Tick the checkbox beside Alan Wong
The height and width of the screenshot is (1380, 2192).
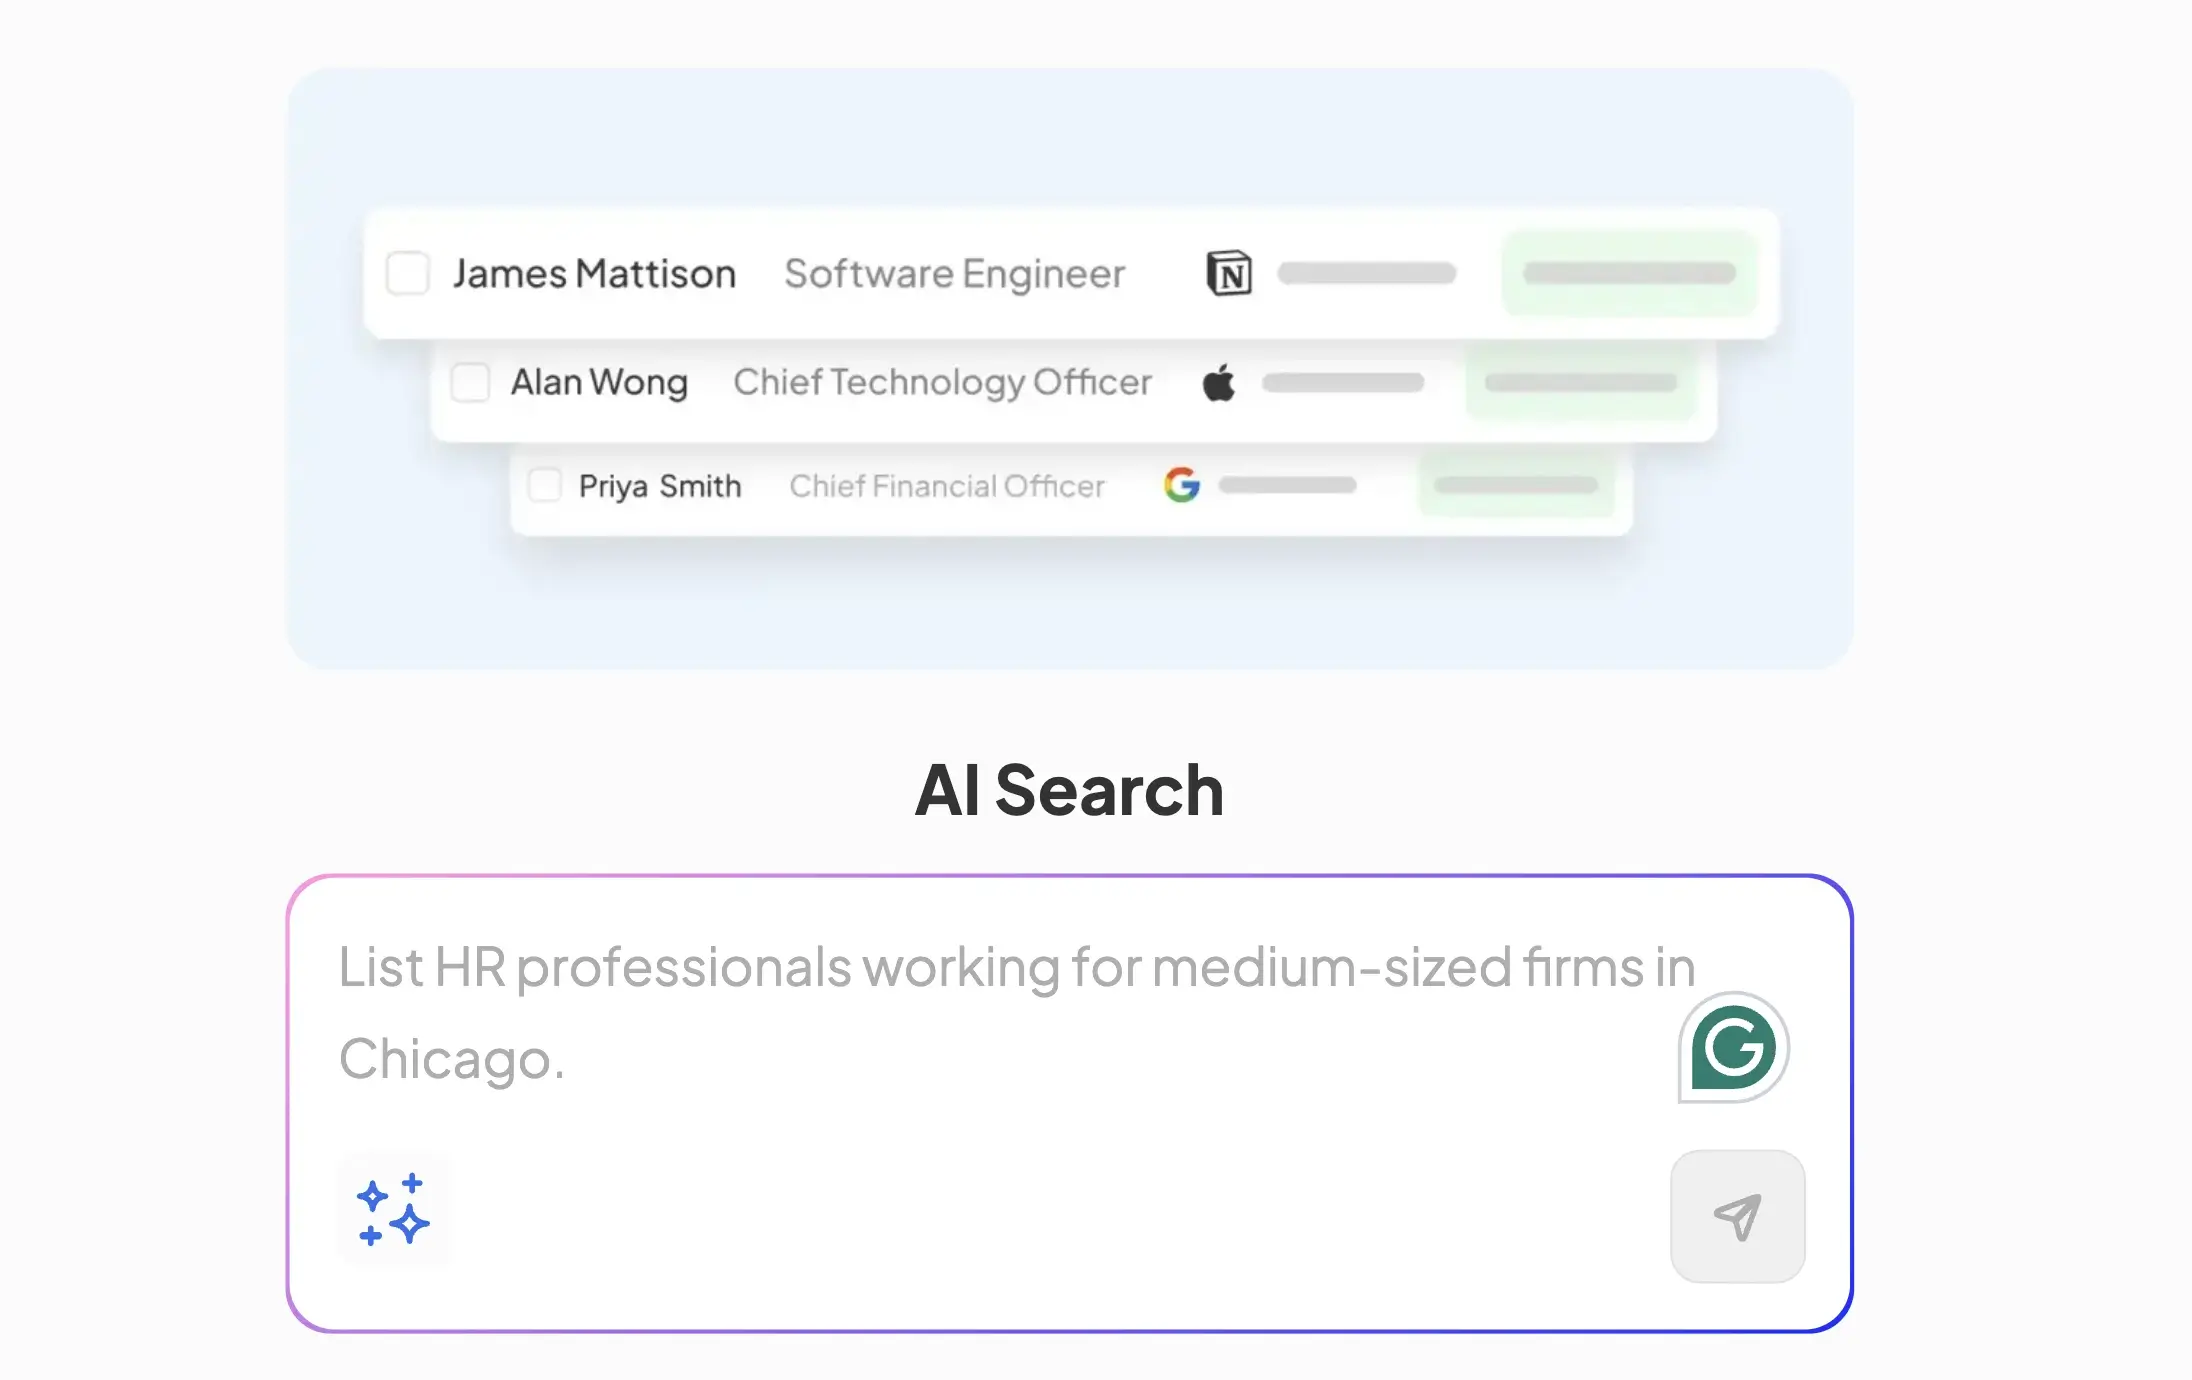(x=470, y=382)
